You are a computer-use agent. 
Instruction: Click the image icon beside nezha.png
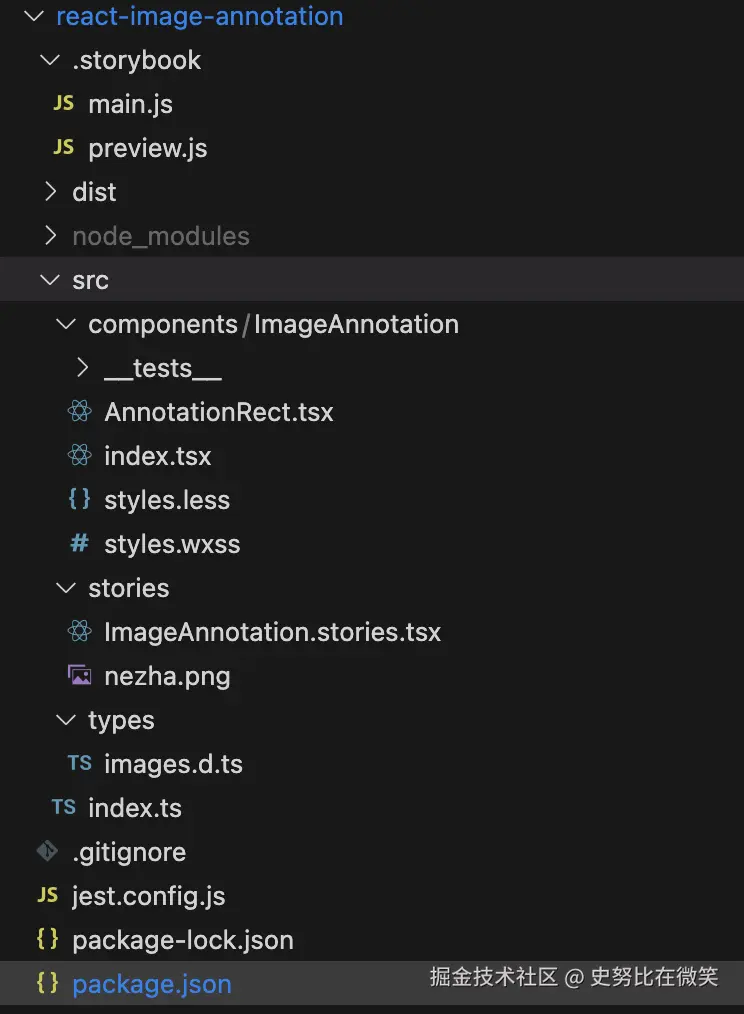[80, 676]
